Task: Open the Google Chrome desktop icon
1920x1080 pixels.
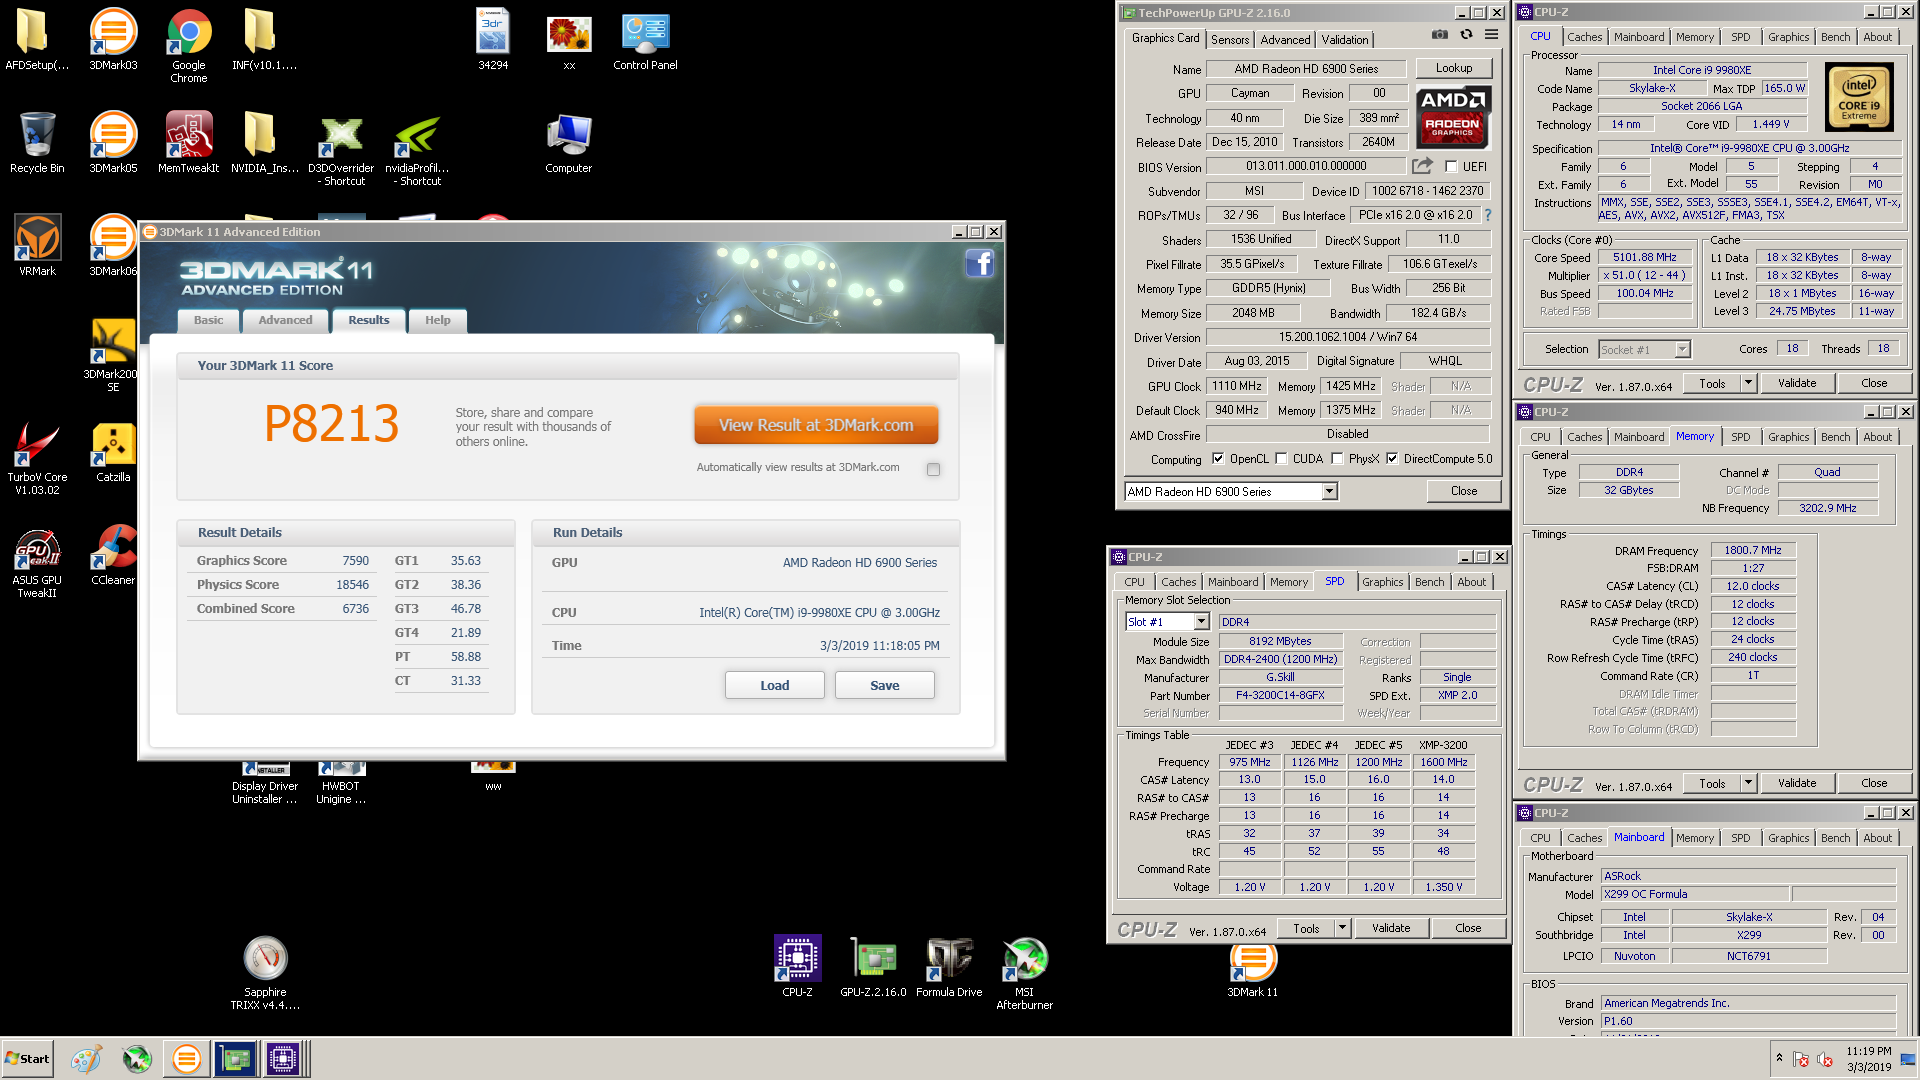Action: 189,46
